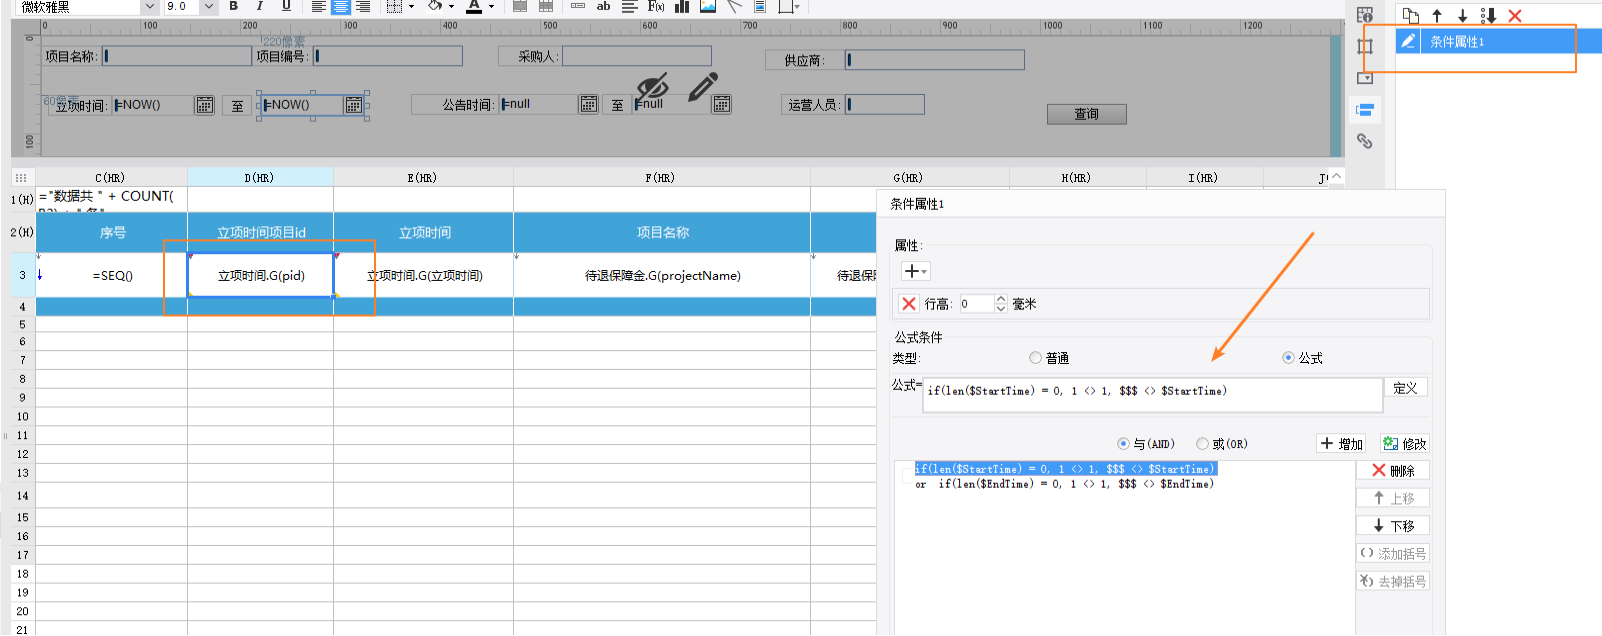Click the 去掉括号 remove parentheses button
The height and width of the screenshot is (636, 1602).
pos(1393,581)
